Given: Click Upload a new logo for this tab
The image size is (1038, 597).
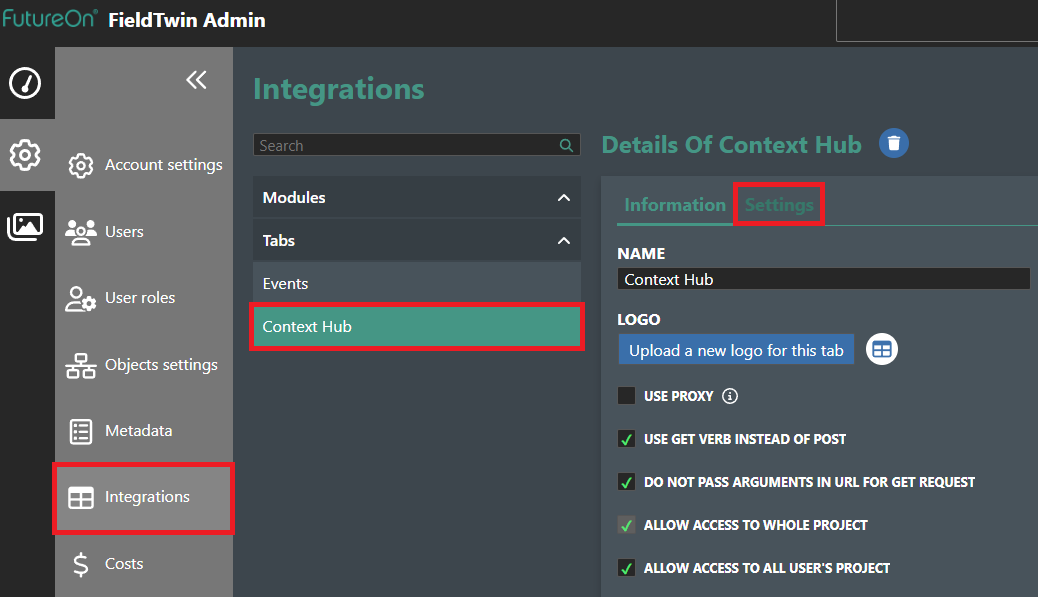Looking at the screenshot, I should [x=735, y=349].
